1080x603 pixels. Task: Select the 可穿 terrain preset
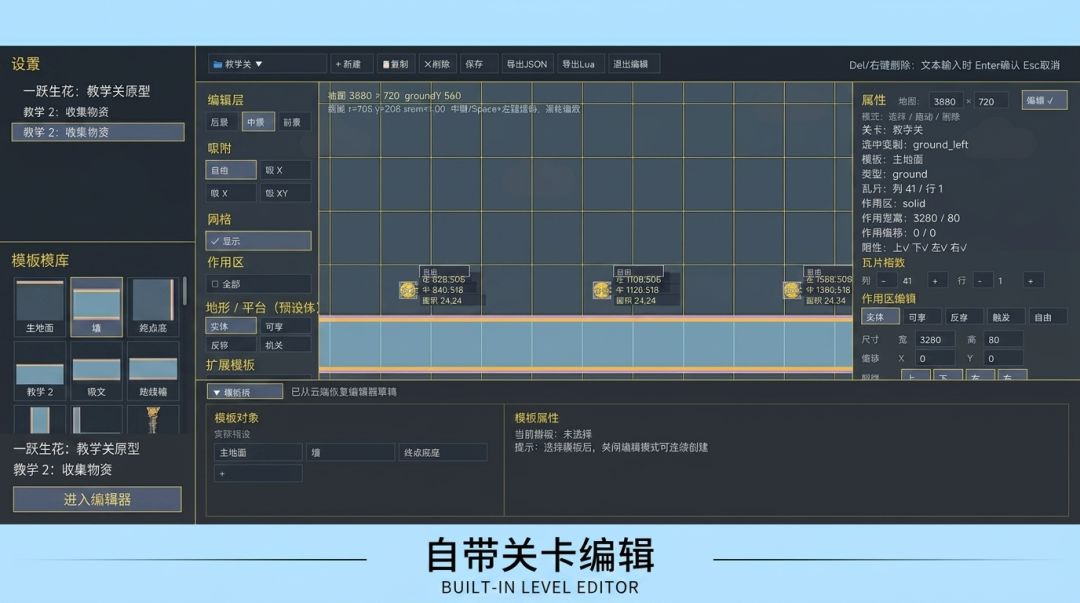click(x=285, y=326)
